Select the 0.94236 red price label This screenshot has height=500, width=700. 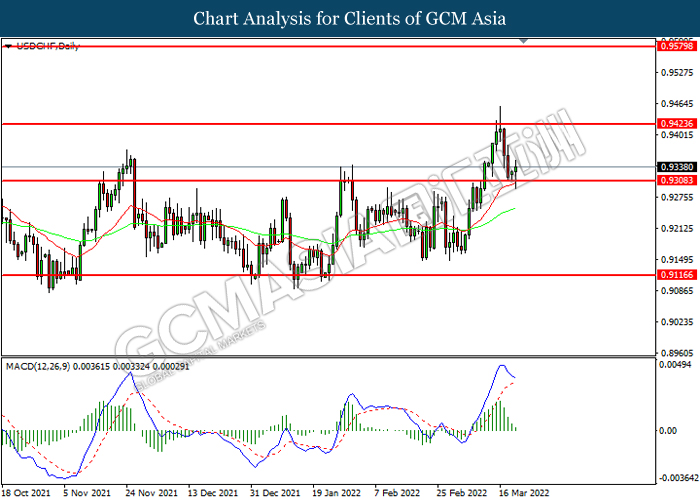[x=677, y=124]
